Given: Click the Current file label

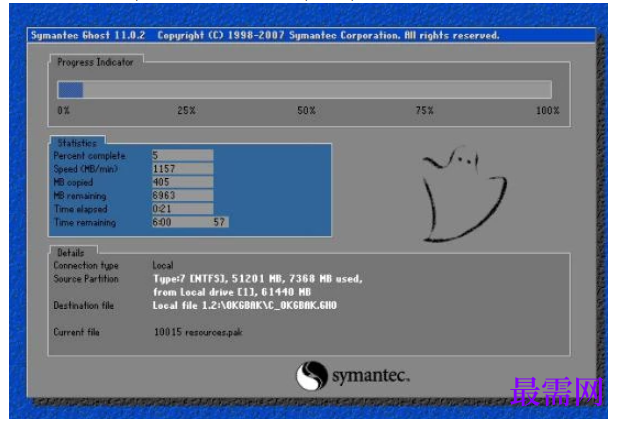Looking at the screenshot, I should tap(77, 332).
